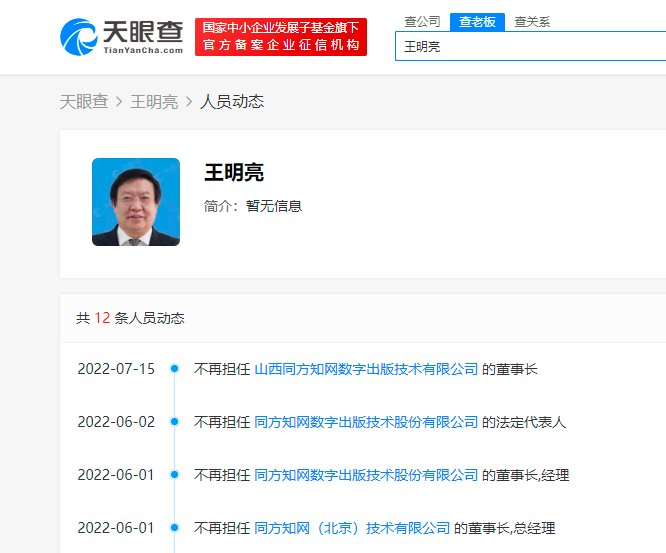Open the 王明亮 breadcrumb link
The height and width of the screenshot is (553, 666).
click(x=154, y=102)
